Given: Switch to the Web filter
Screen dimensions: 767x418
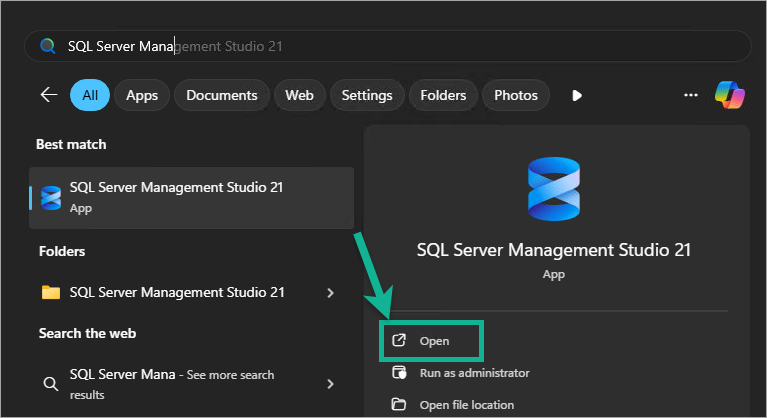Looking at the screenshot, I should [x=299, y=95].
